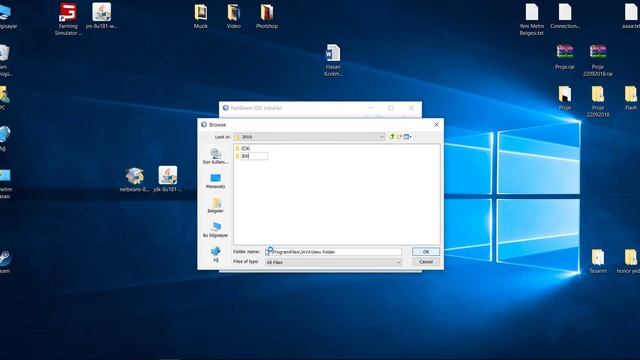Select the Farming Simulator desktop shortcut
Screen dimensions: 640x360
(68, 19)
